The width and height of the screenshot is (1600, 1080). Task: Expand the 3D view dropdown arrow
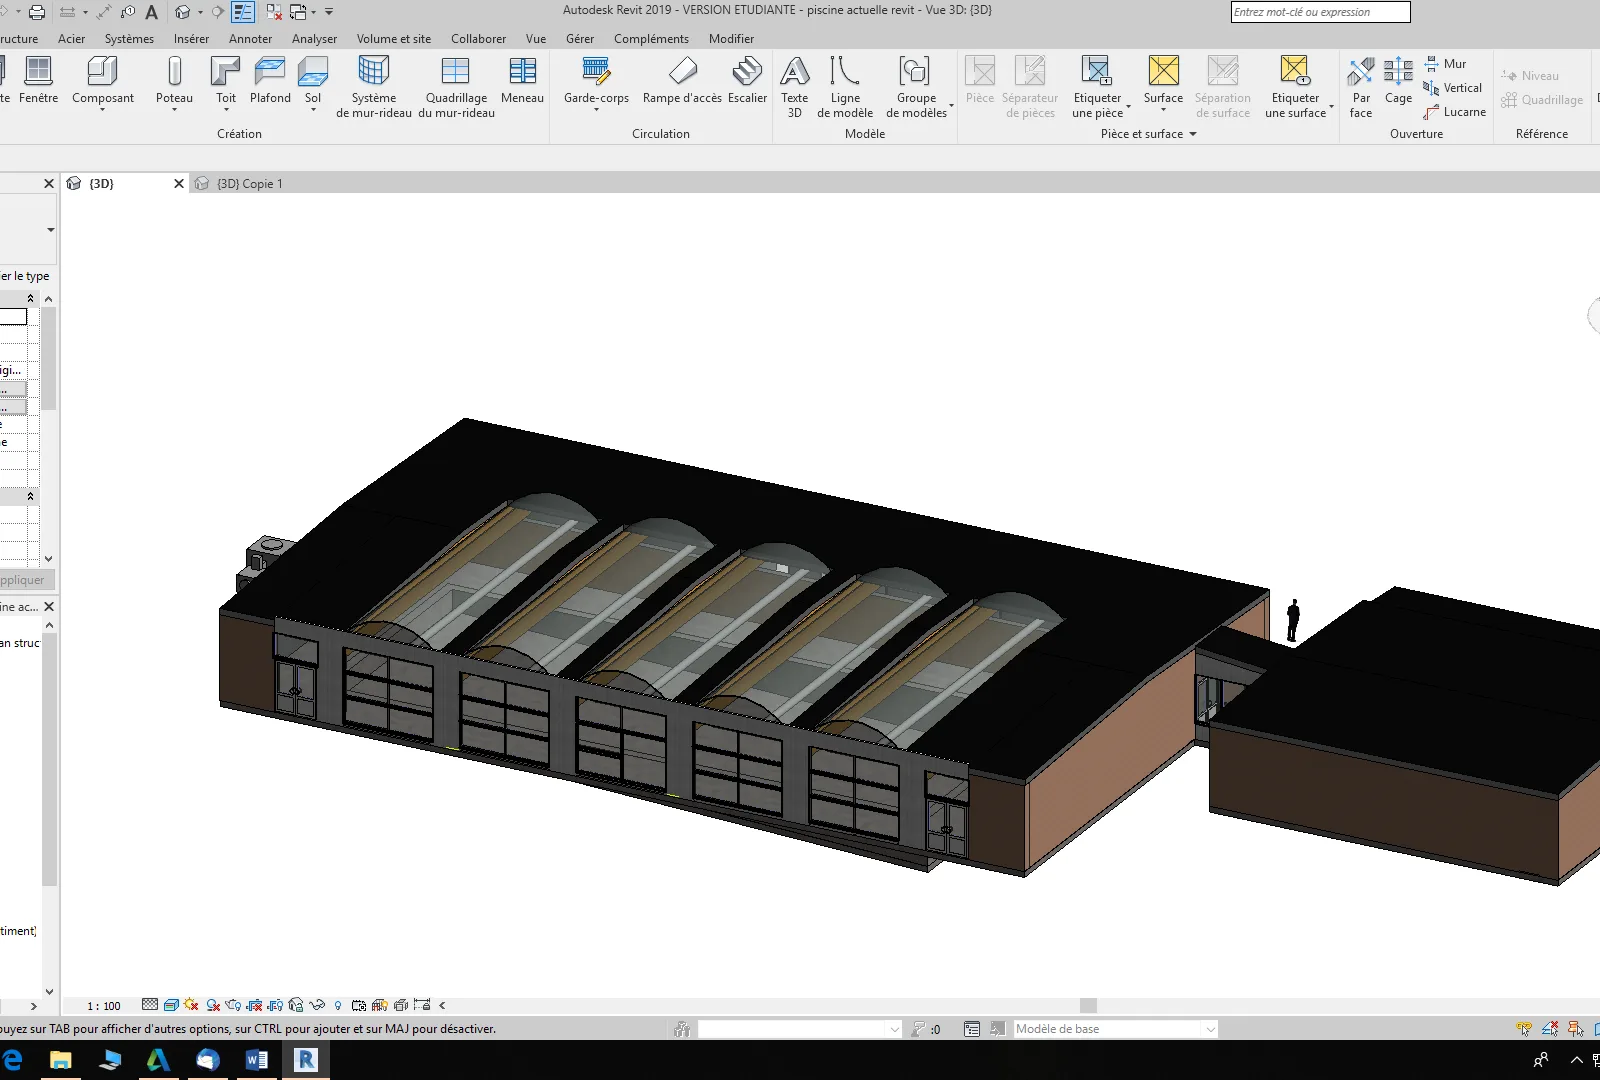point(199,12)
